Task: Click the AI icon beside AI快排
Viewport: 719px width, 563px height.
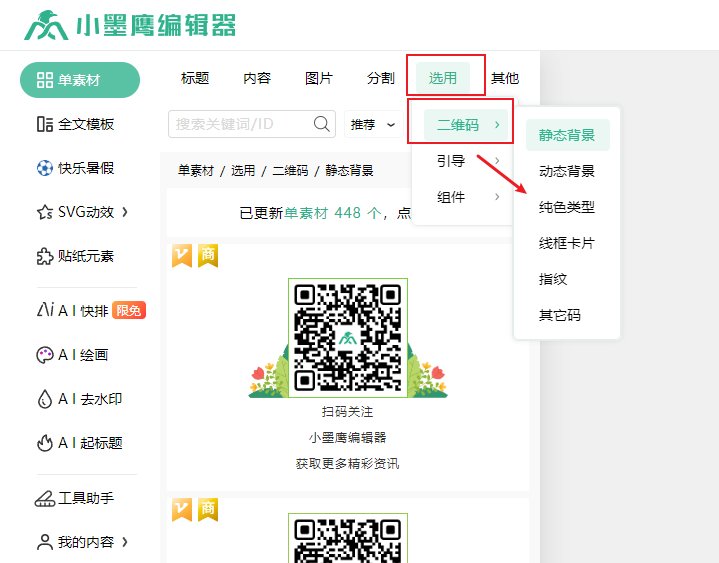Action: (45, 310)
